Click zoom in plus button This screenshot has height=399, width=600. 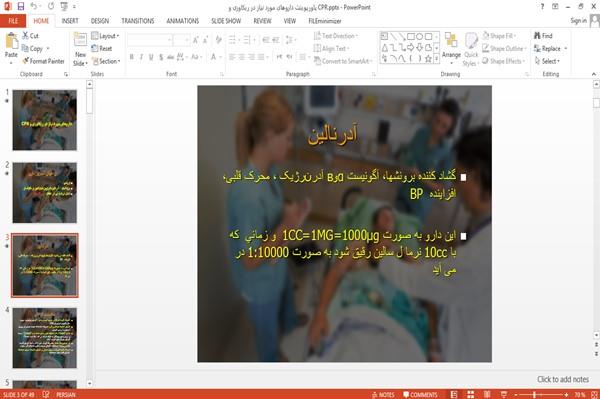(x=566, y=394)
